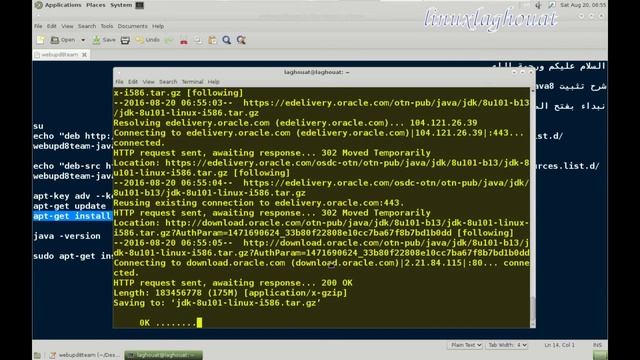The image size is (640, 360).
Task: Open the Edit menu of the text editor
Action: pyautogui.click(x=51, y=26)
